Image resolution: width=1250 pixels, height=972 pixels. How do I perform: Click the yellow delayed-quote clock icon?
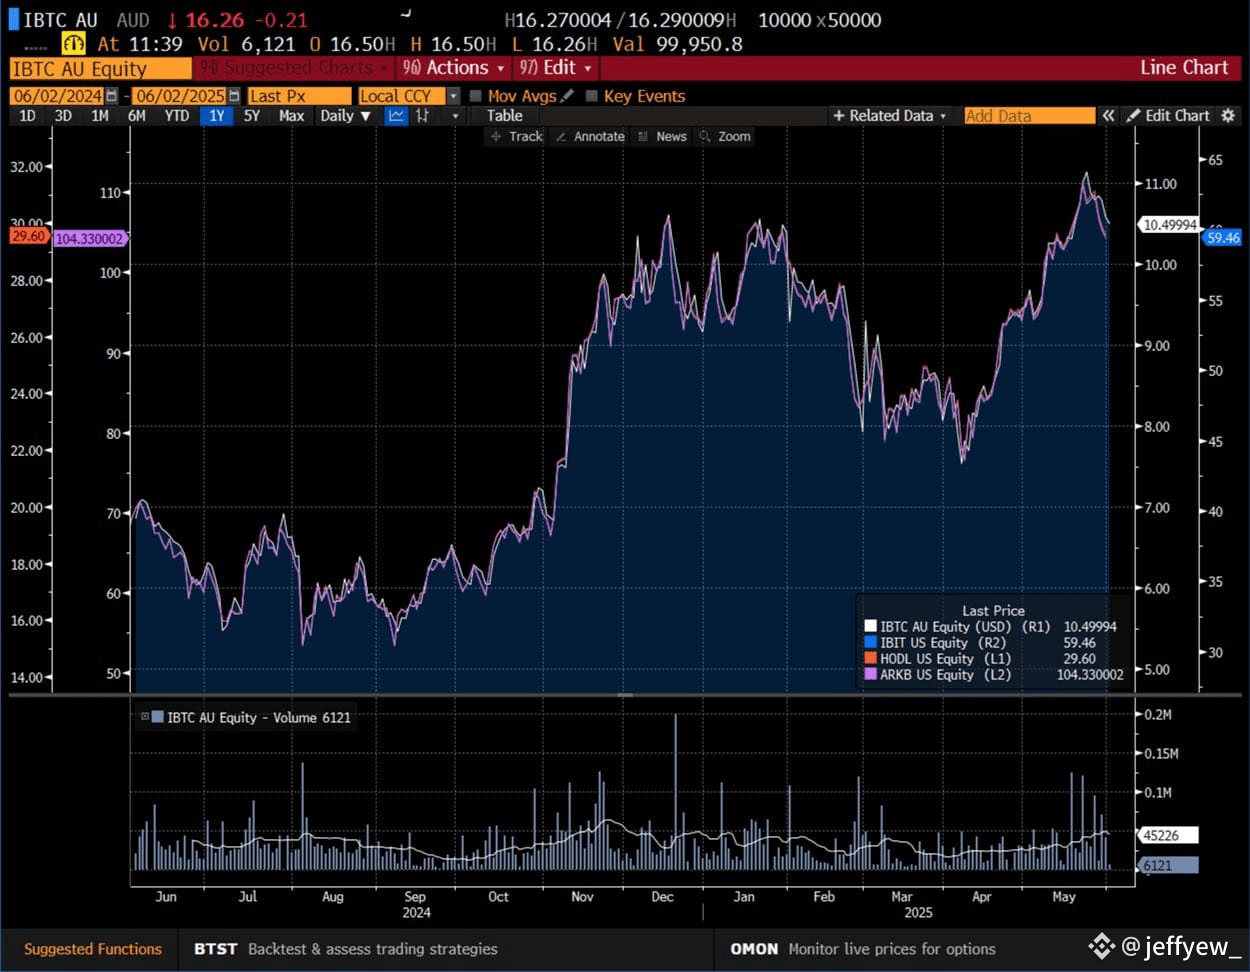coord(74,44)
